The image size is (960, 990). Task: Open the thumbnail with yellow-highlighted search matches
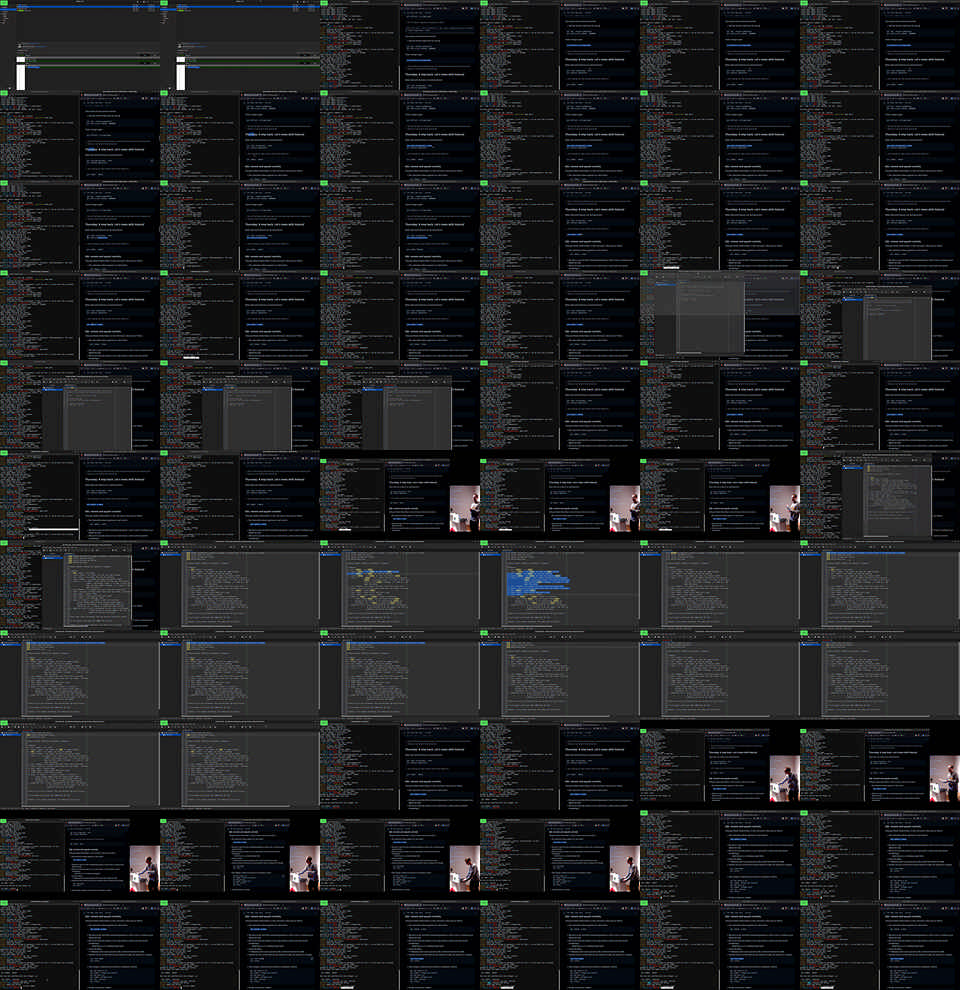[400, 585]
